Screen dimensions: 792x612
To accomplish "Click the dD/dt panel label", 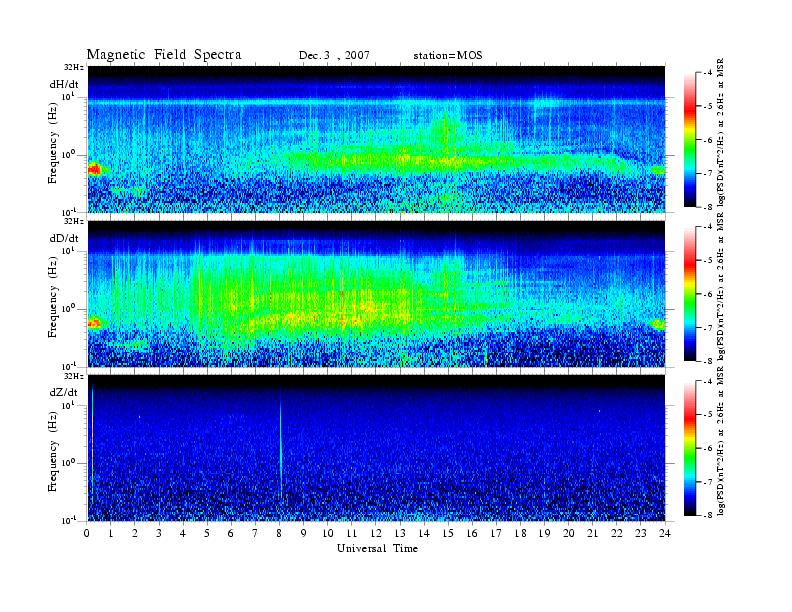I will (x=64, y=238).
